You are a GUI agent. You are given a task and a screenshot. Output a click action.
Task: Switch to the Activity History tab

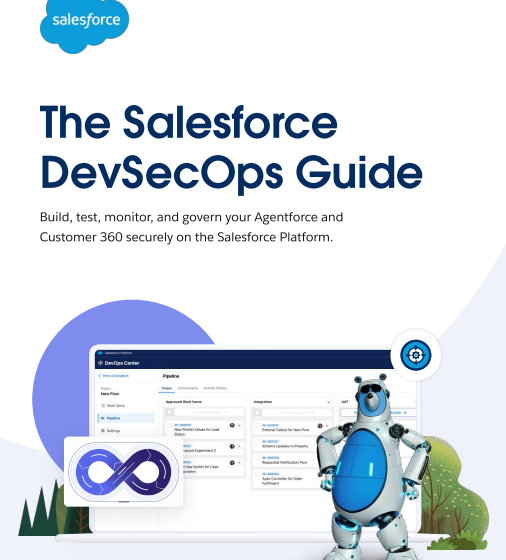pos(215,388)
